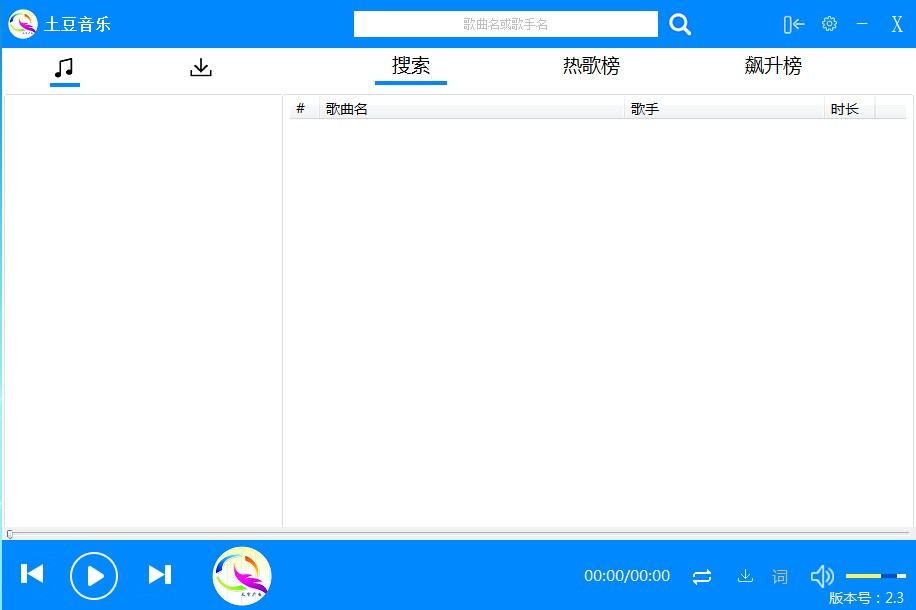Adjust the volume slider
Image resolution: width=916 pixels, height=610 pixels.
pyautogui.click(x=874, y=576)
